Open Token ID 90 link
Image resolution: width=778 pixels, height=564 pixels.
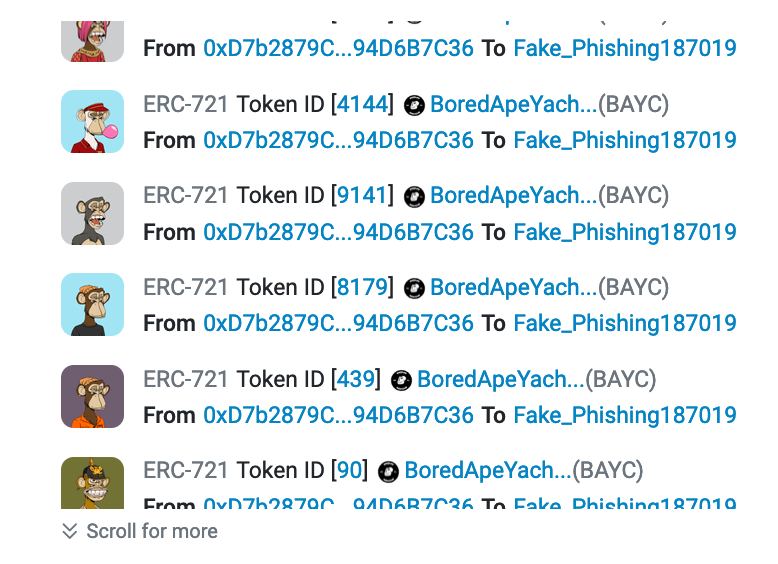tap(349, 470)
